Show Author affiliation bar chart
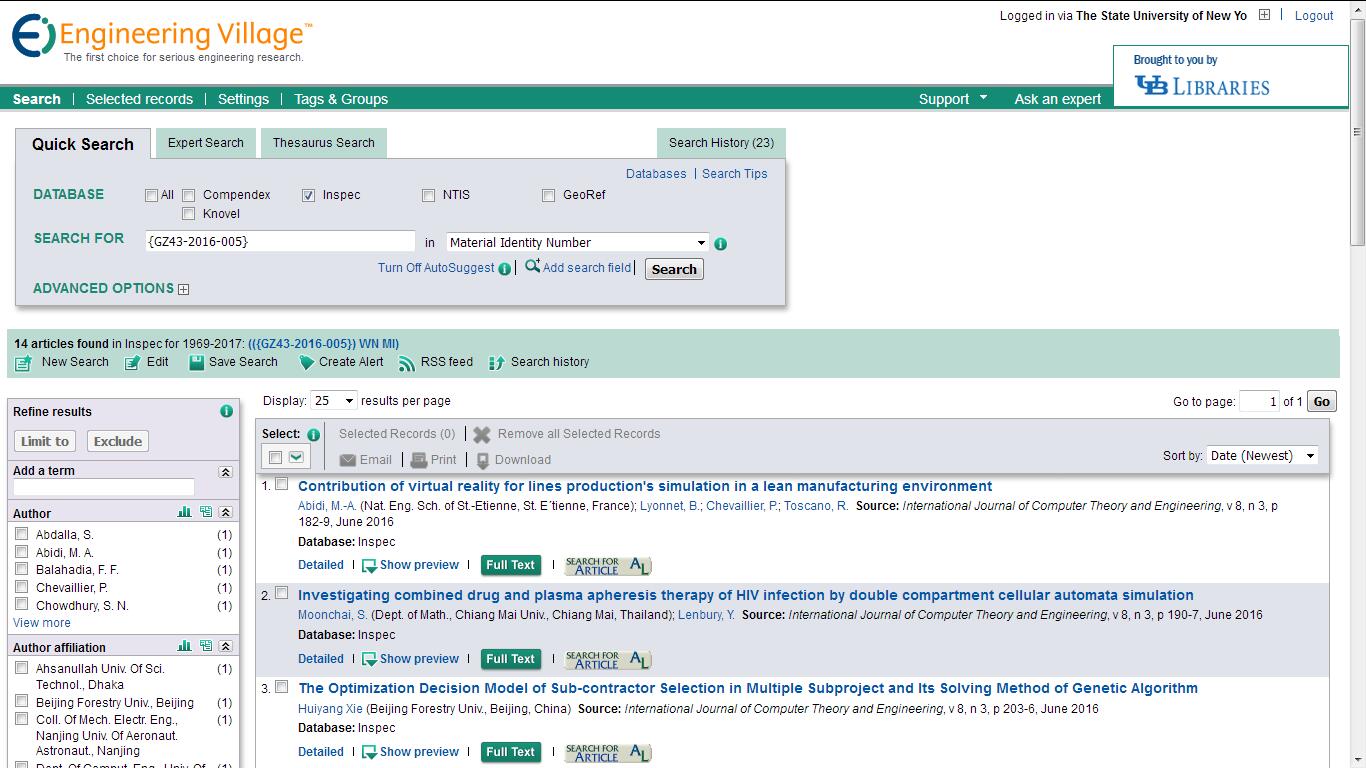 (x=184, y=646)
